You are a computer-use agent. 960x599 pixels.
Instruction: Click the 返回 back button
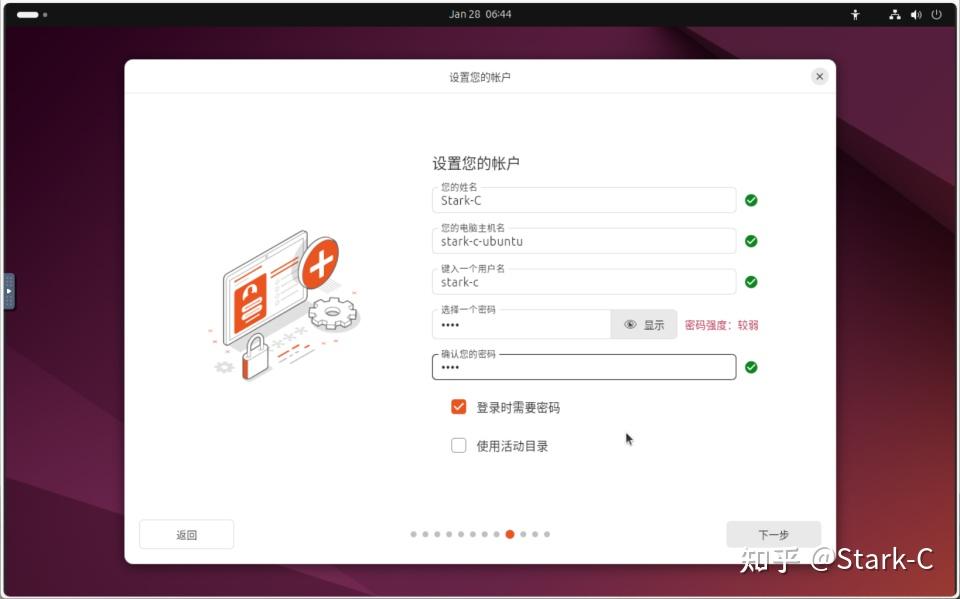(187, 535)
